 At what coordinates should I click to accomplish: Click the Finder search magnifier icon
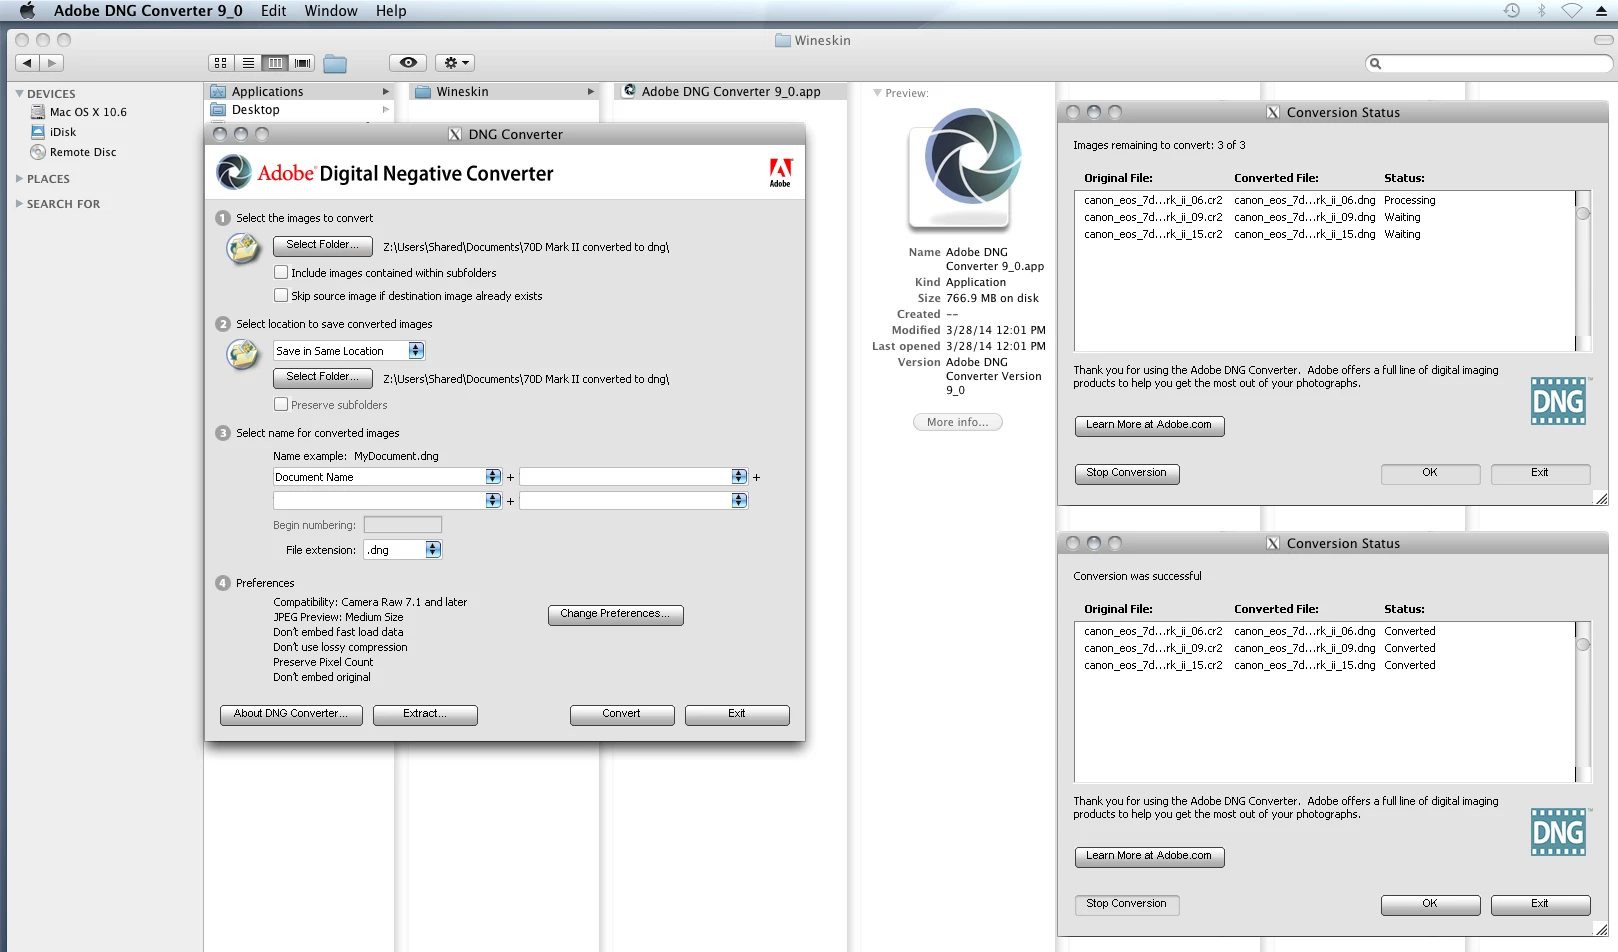click(x=1376, y=63)
